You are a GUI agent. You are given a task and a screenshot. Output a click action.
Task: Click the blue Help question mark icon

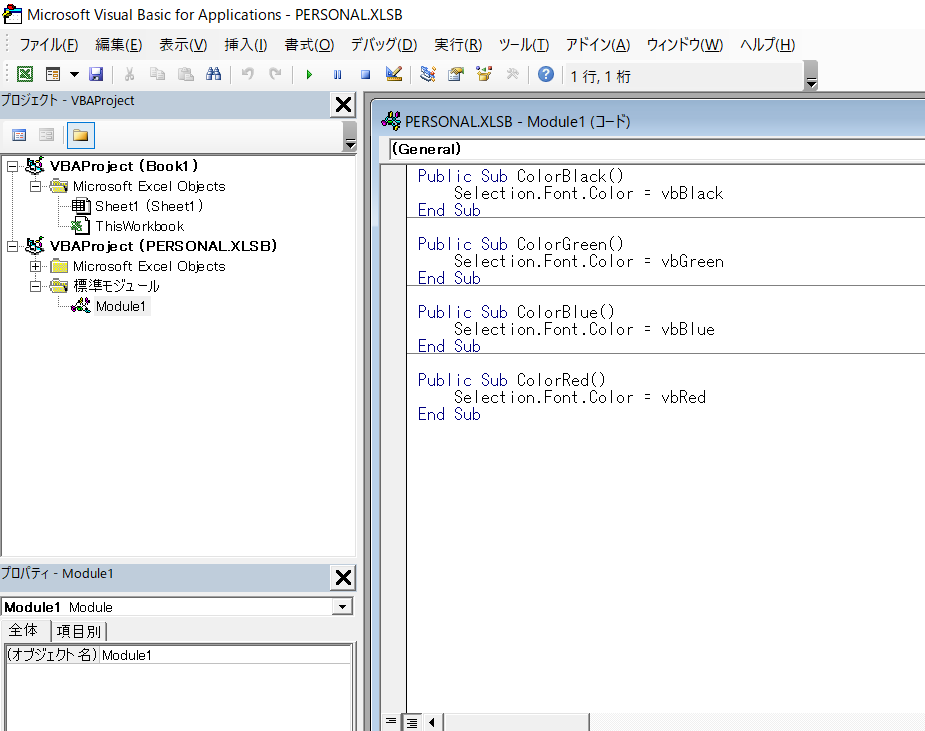[x=545, y=75]
